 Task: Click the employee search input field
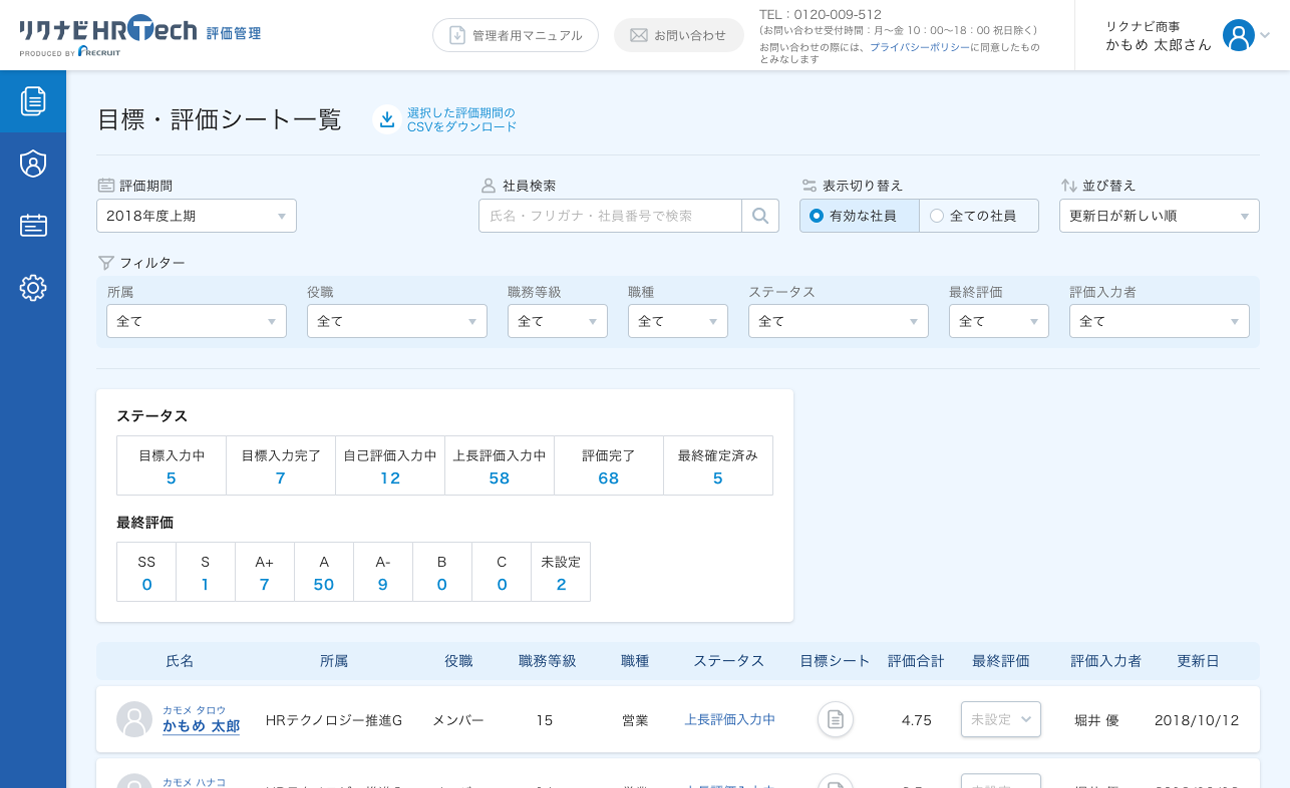tap(610, 216)
